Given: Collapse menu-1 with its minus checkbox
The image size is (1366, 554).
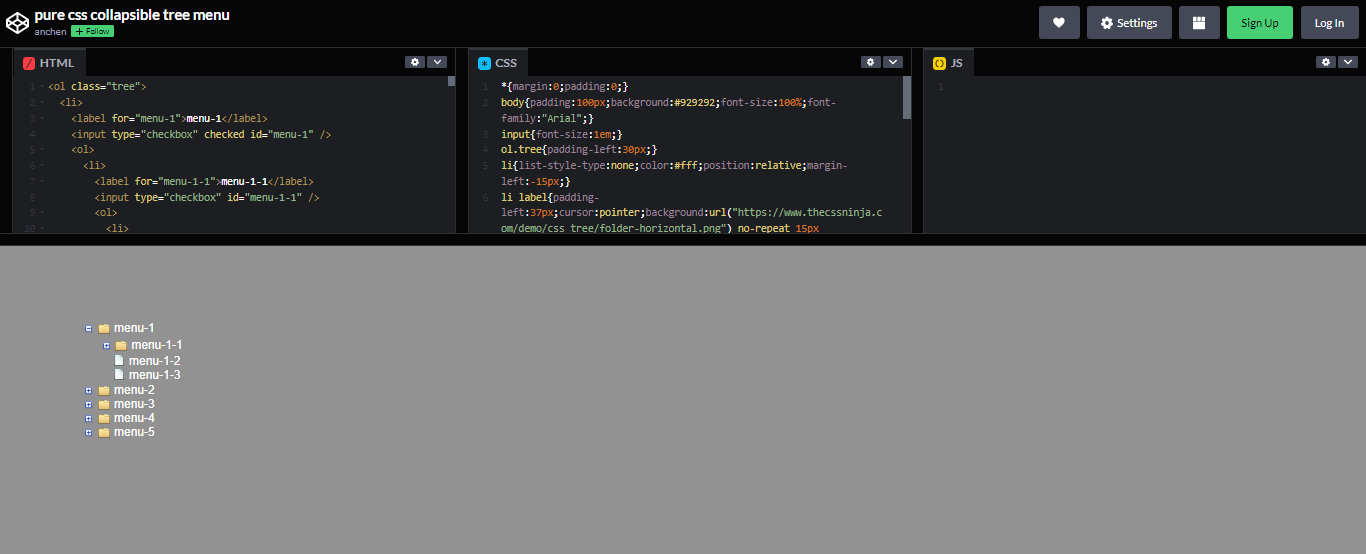Looking at the screenshot, I should [89, 328].
